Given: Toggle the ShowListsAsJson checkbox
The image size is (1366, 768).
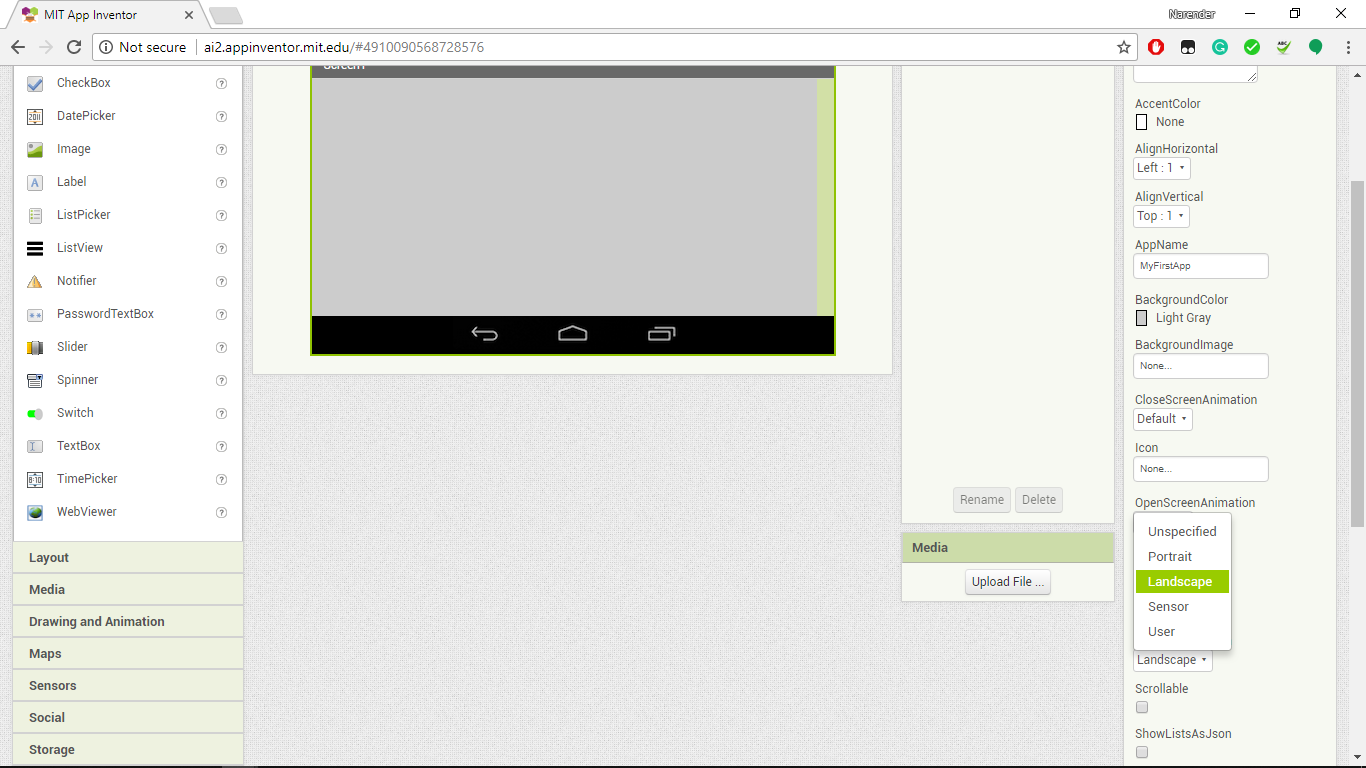Looking at the screenshot, I should pos(1142,752).
